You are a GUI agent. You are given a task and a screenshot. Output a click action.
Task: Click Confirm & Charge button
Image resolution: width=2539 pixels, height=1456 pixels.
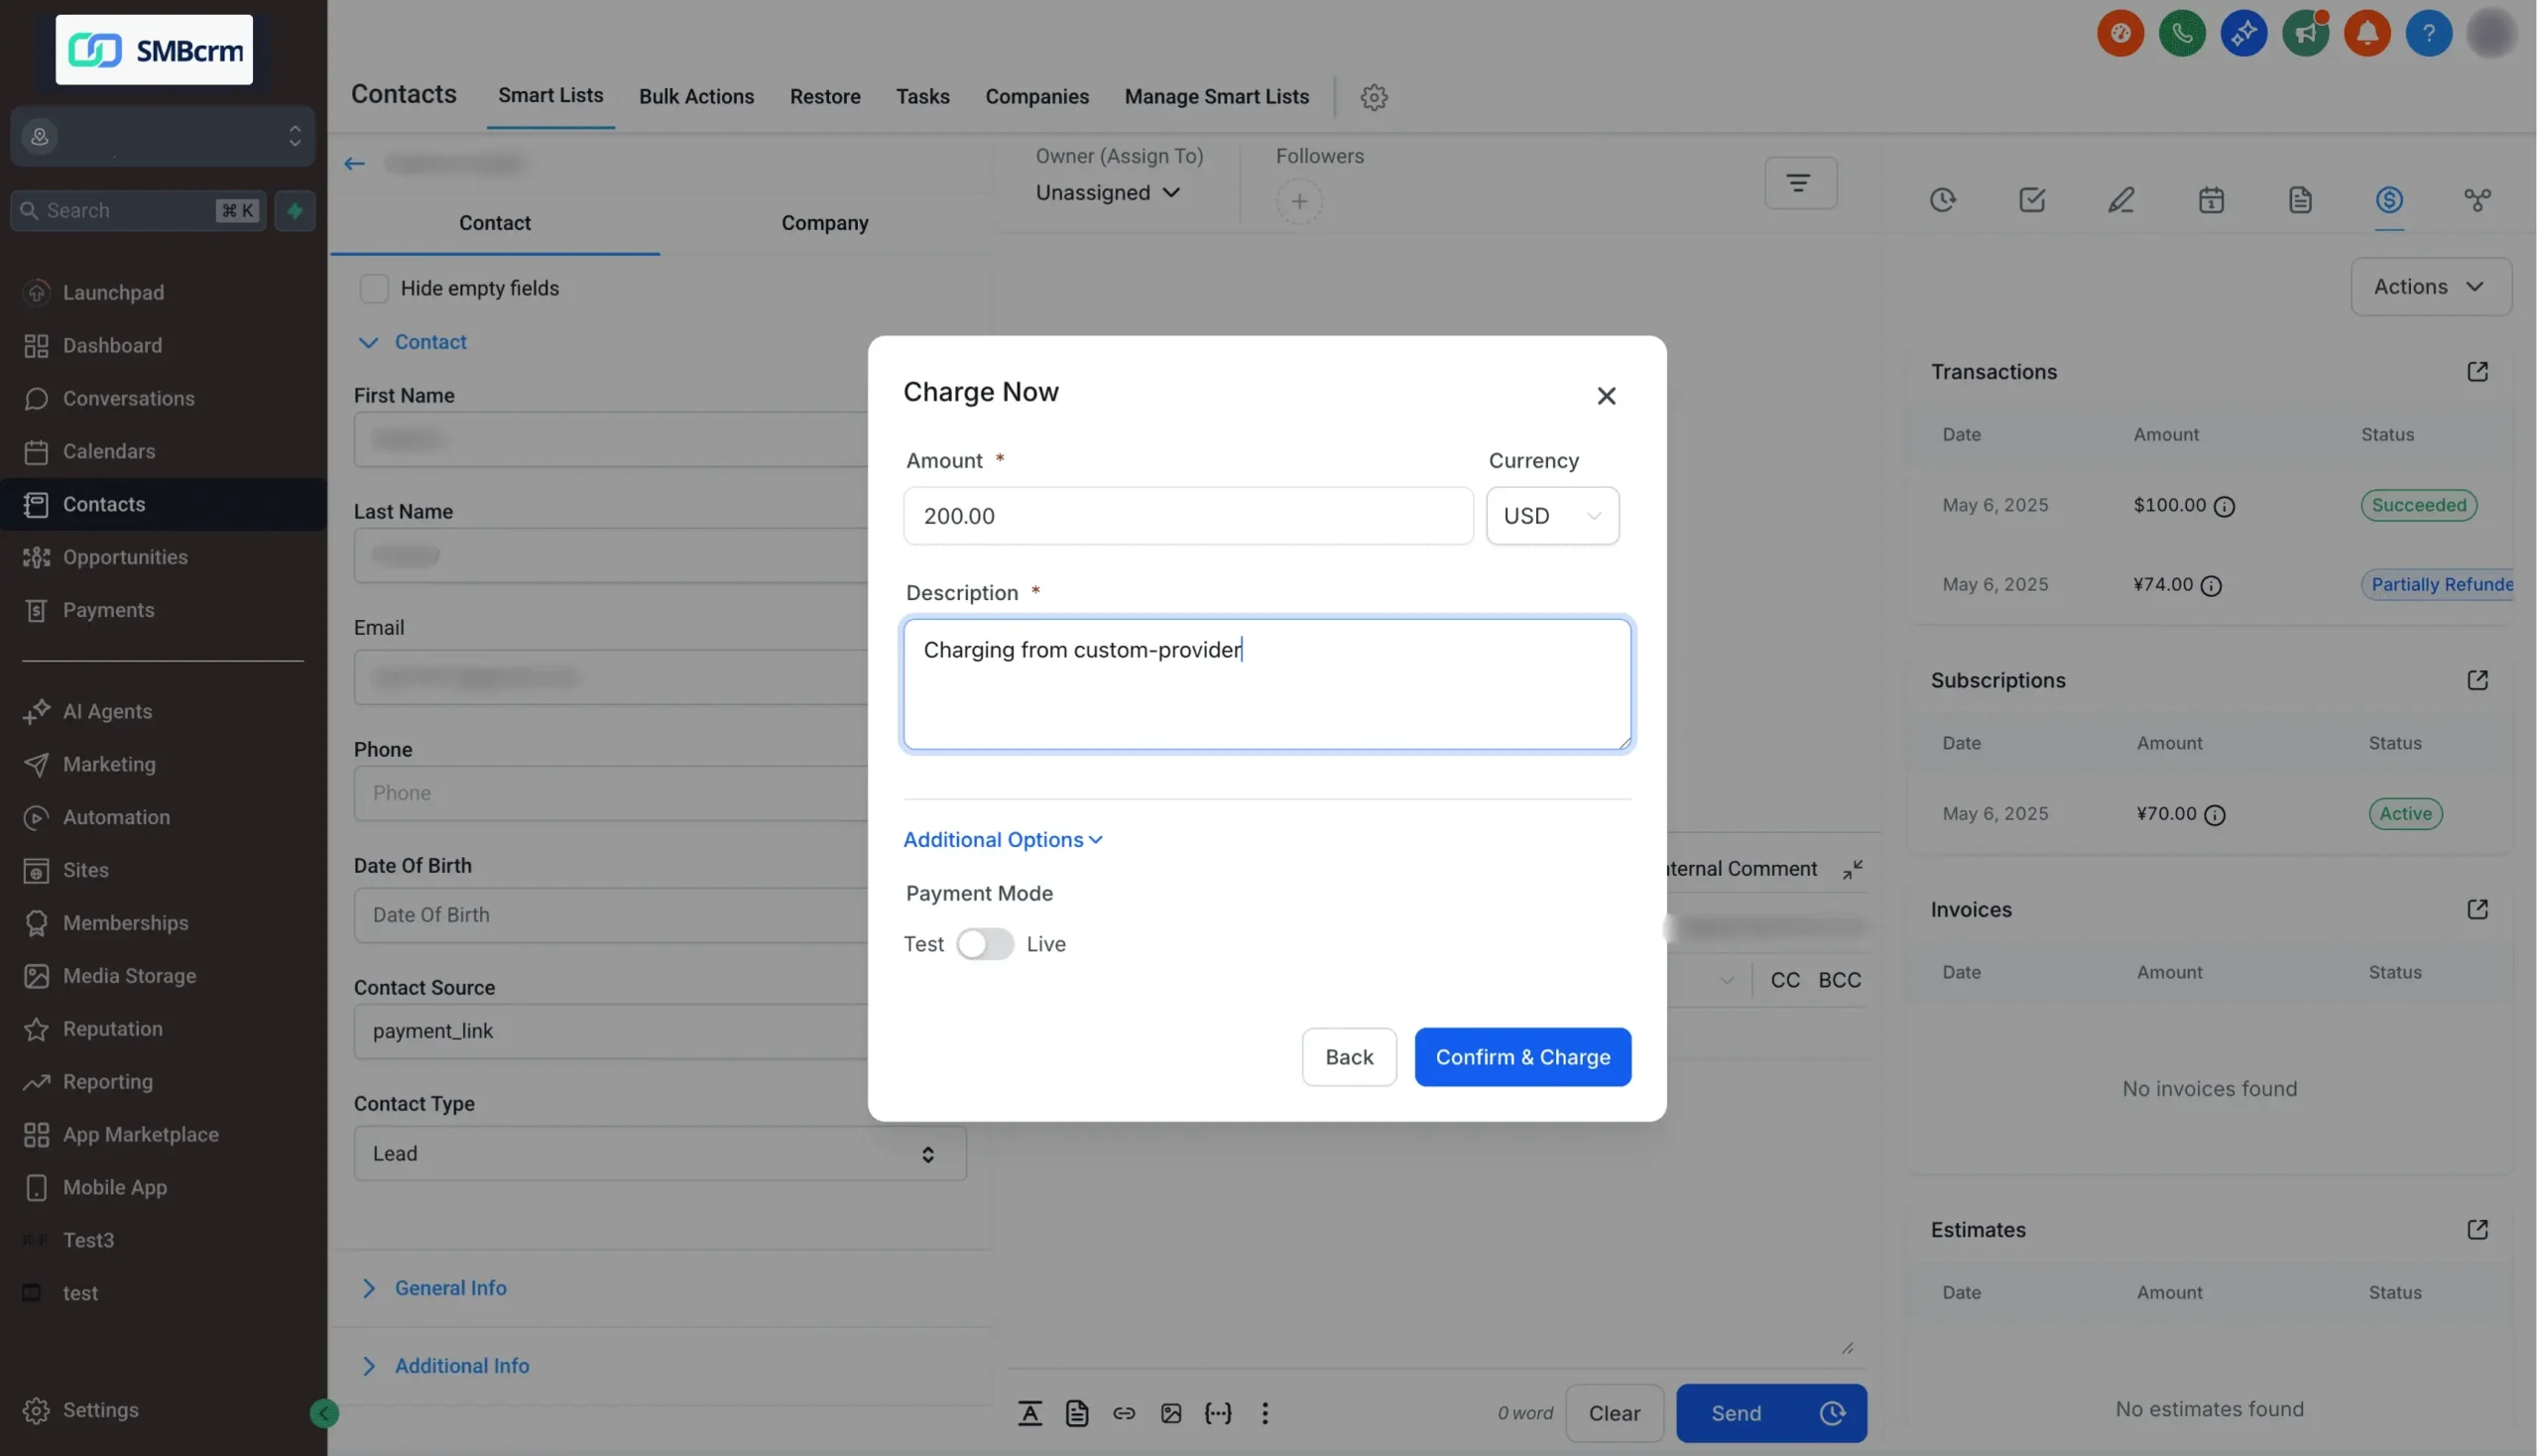[x=1522, y=1057]
